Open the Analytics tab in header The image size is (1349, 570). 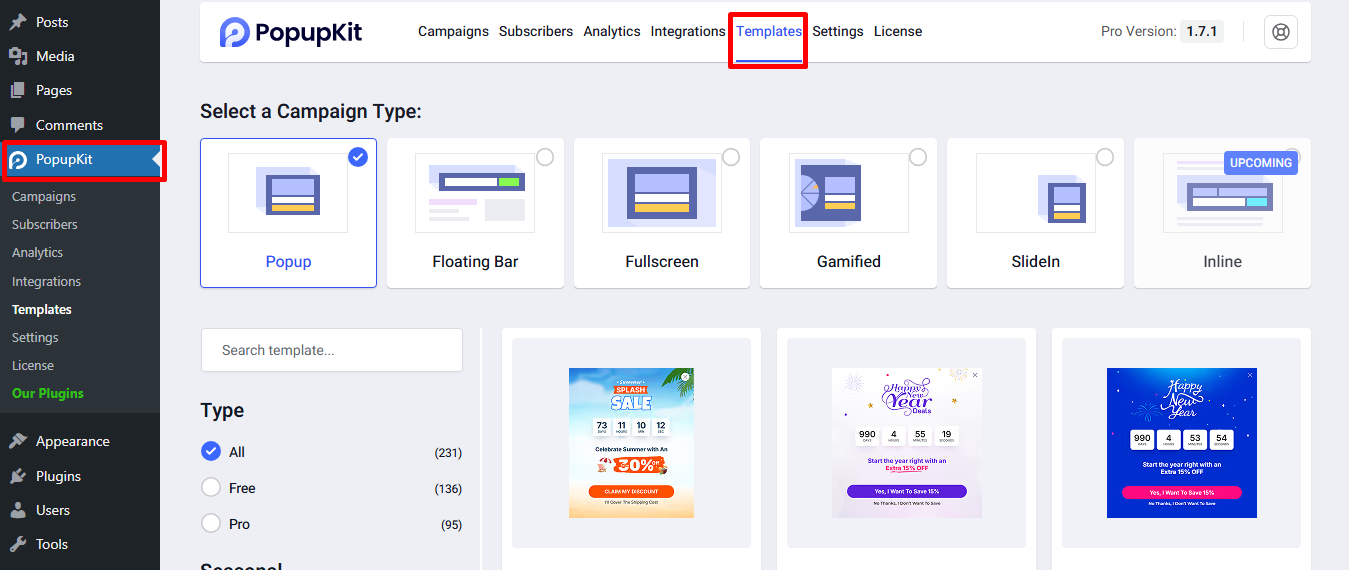coord(612,31)
